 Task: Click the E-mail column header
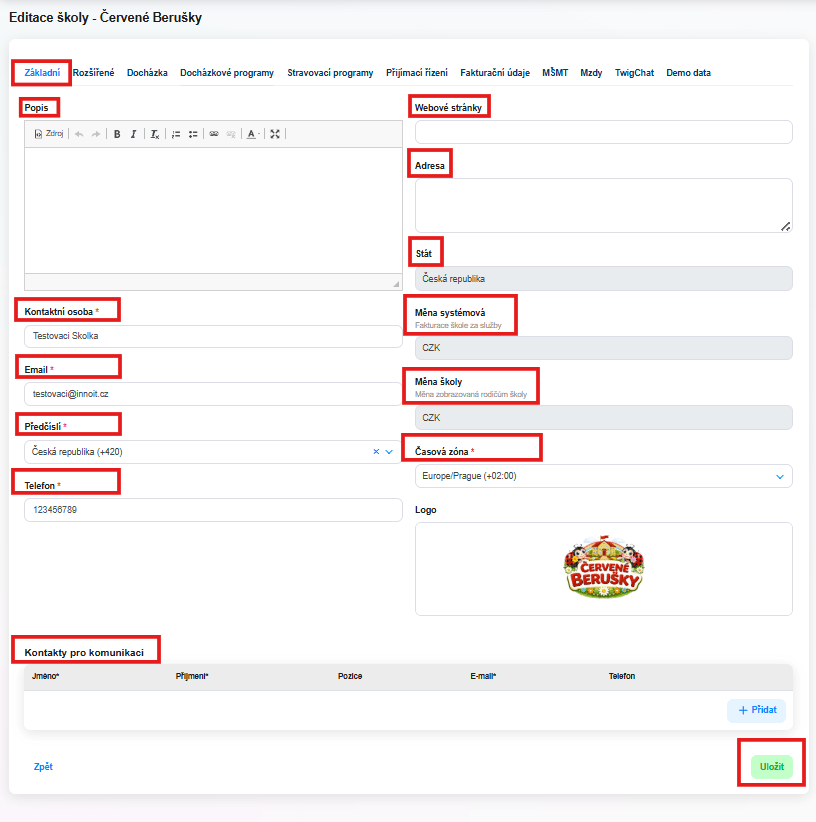click(483, 676)
